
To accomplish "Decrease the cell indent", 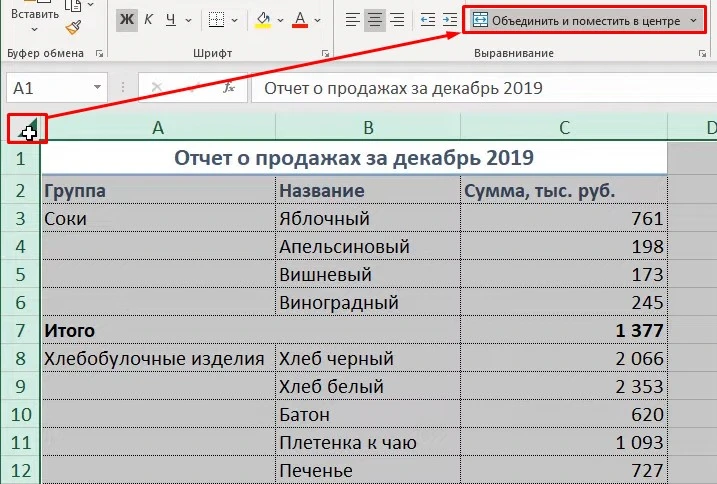I will point(427,20).
